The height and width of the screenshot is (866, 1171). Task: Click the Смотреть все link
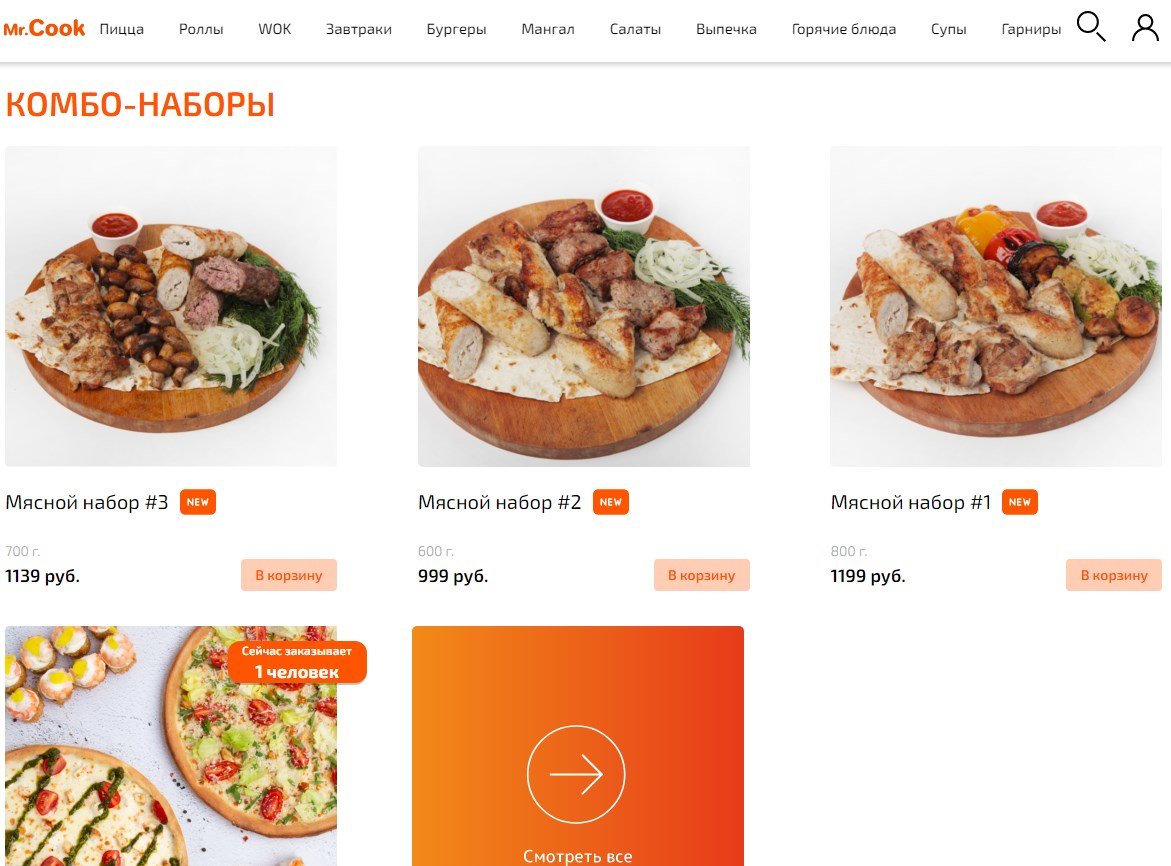pyautogui.click(x=577, y=856)
